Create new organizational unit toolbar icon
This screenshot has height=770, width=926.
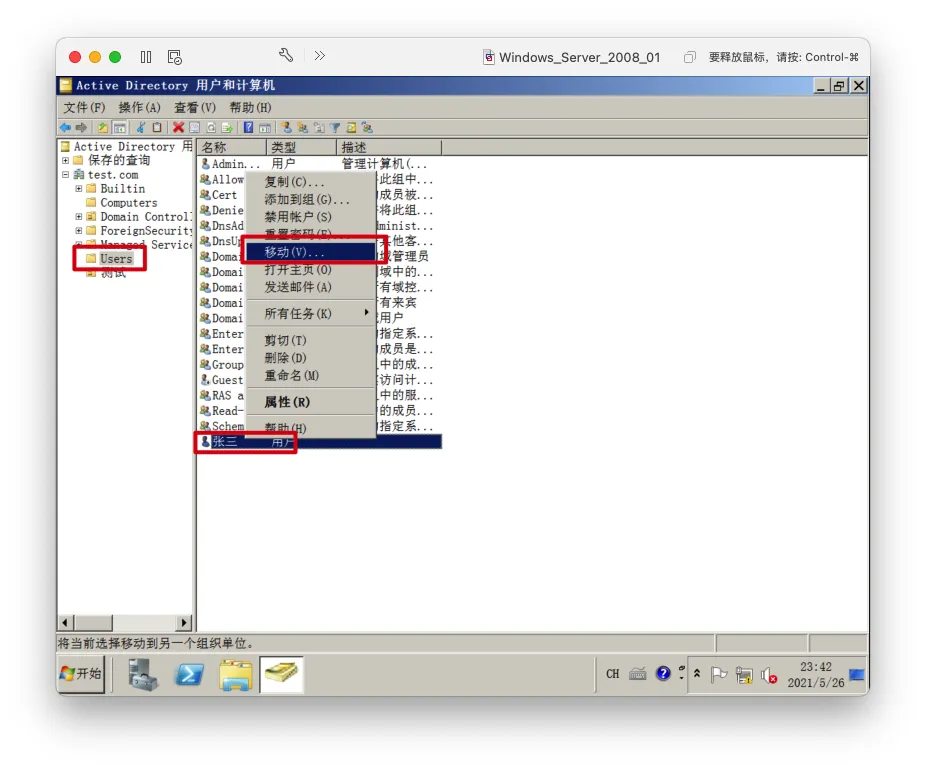pos(319,128)
